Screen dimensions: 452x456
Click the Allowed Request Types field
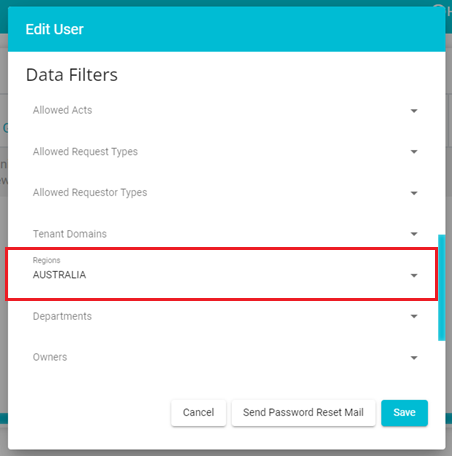pyautogui.click(x=225, y=152)
